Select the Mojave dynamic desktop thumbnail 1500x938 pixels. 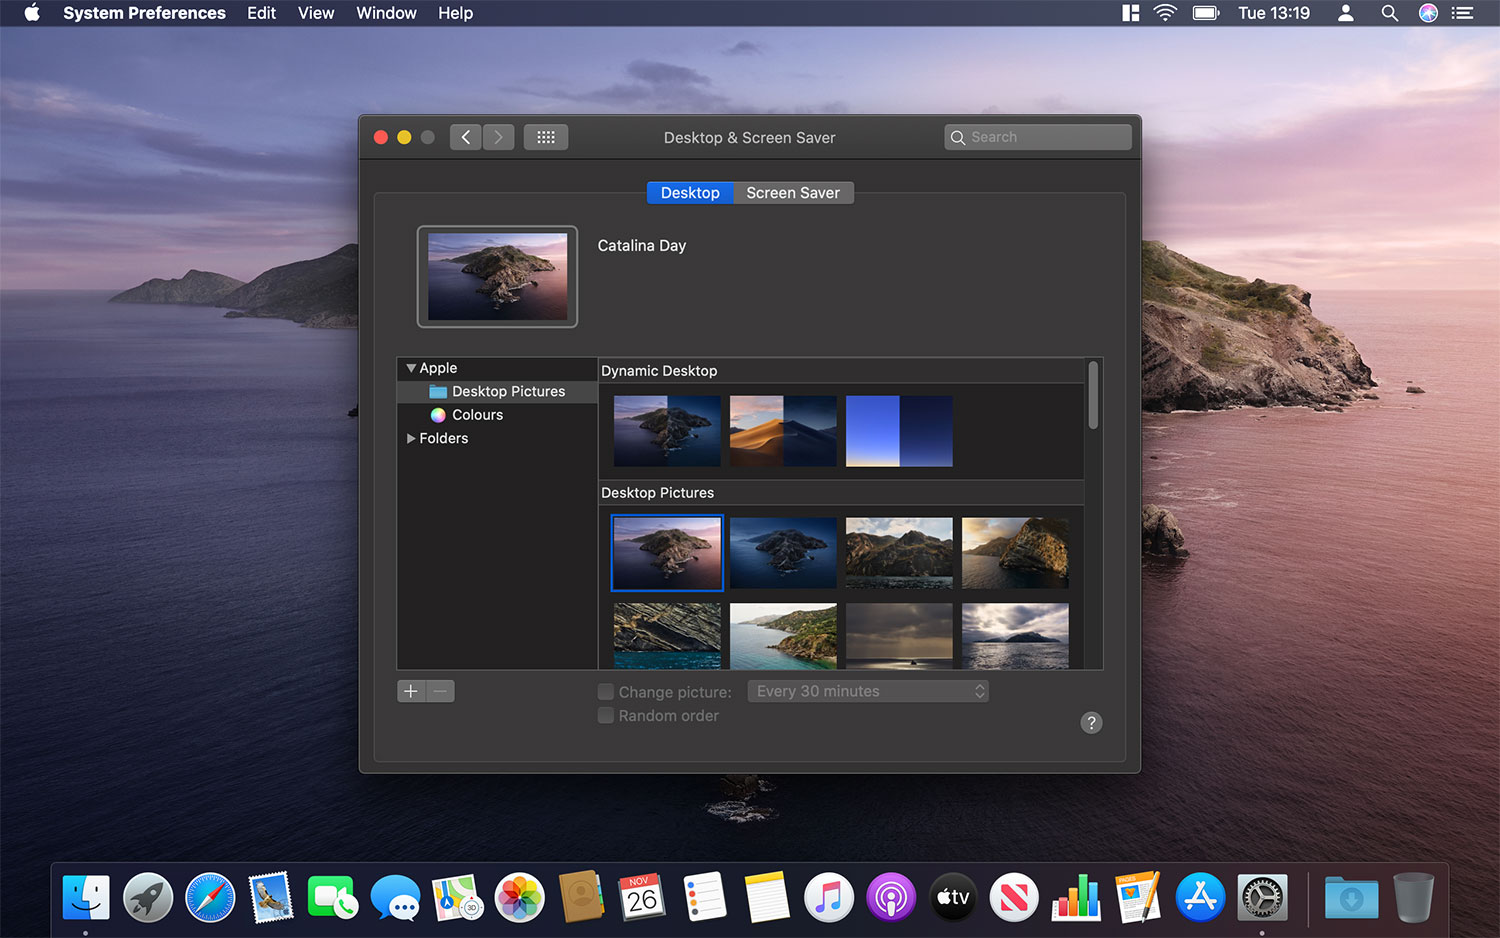782,431
